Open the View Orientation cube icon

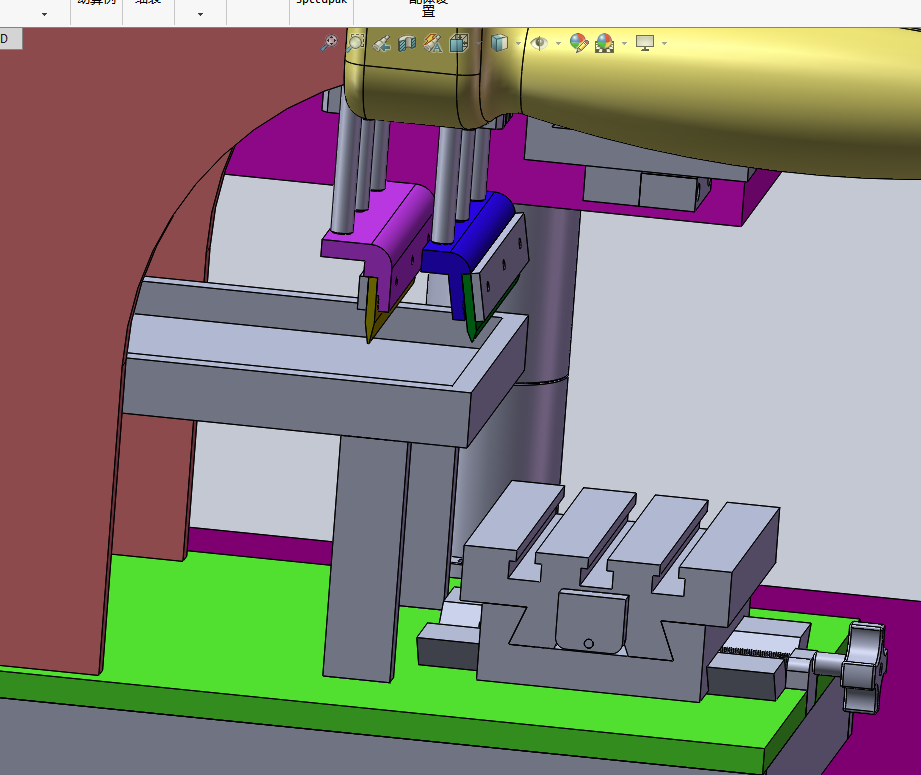(x=459, y=43)
